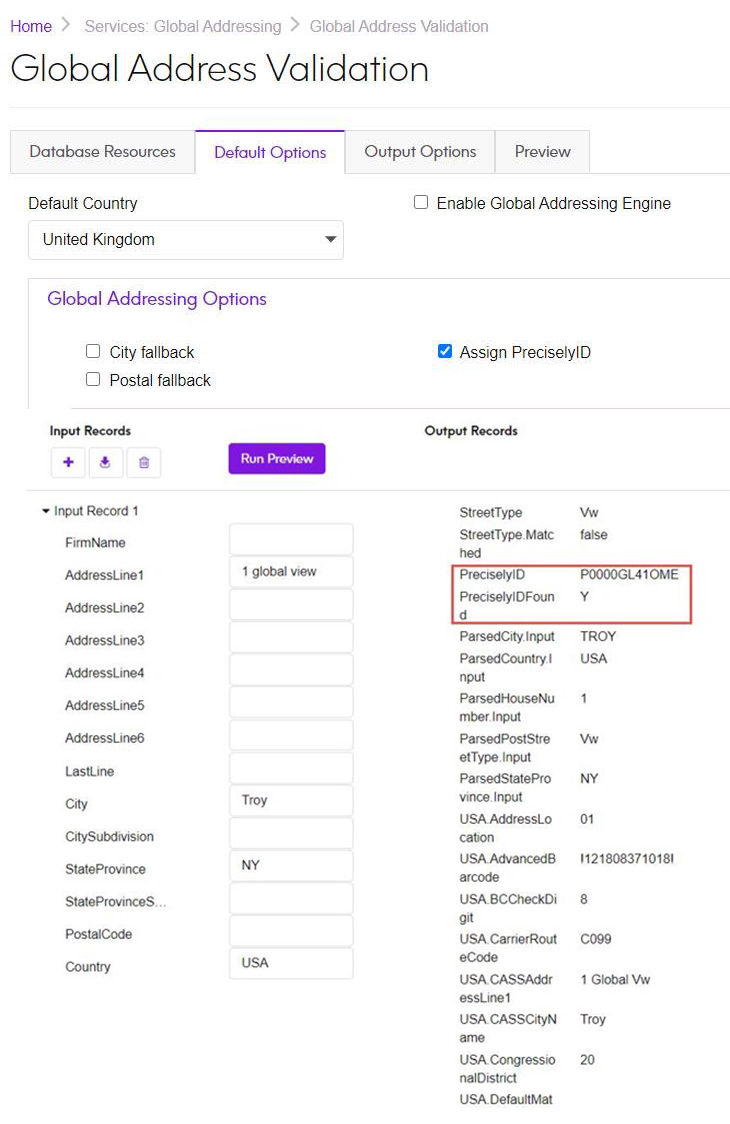This screenshot has width=730, height=1124.
Task: Enable Postal fallback
Action: pos(93,379)
